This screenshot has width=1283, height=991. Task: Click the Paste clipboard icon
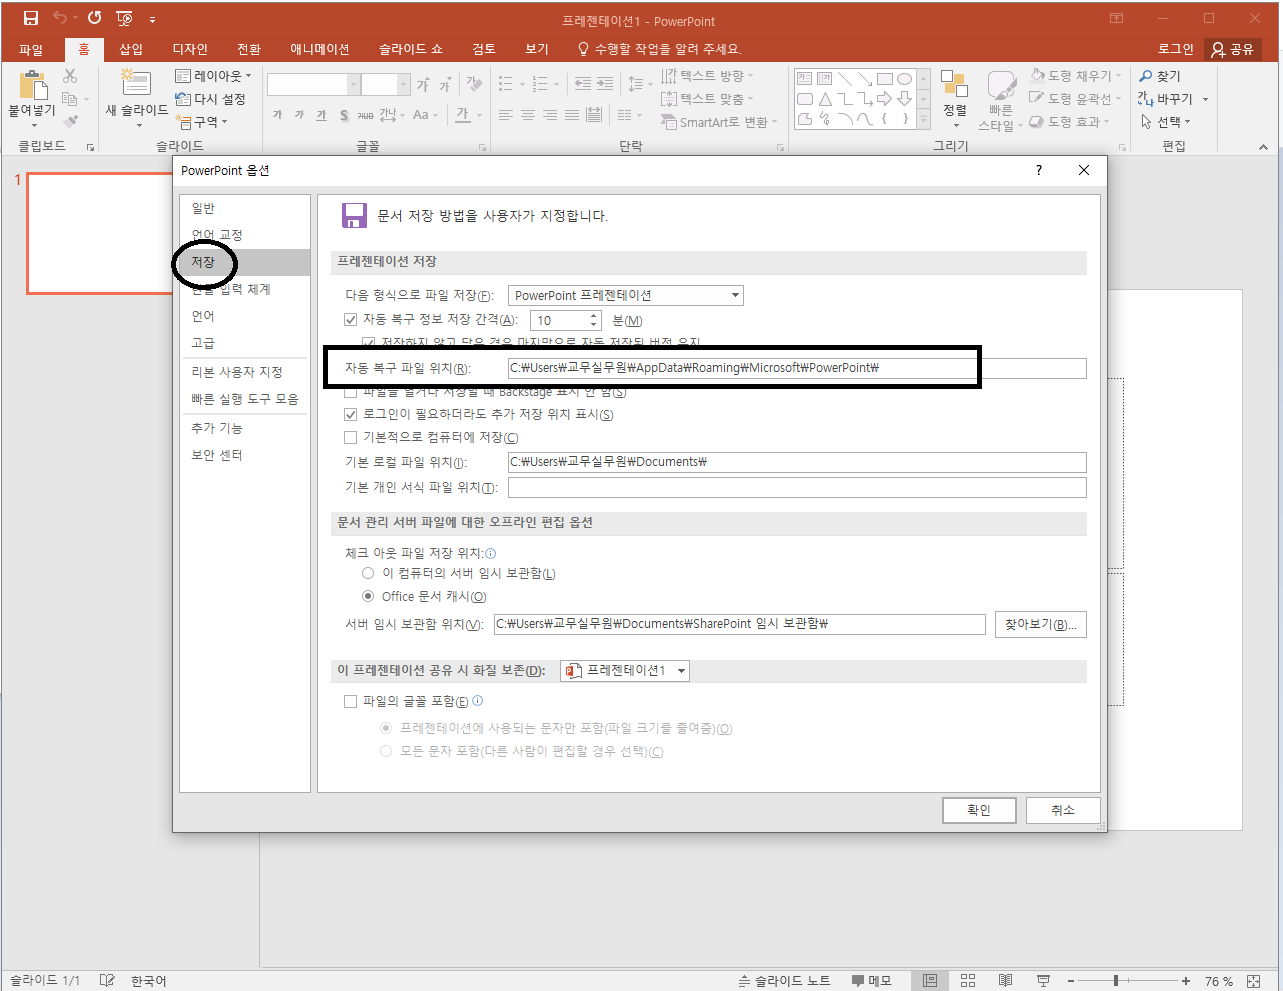click(x=32, y=86)
